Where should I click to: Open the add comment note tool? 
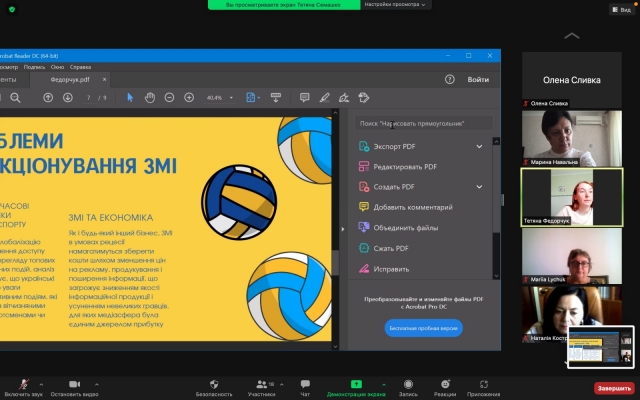(x=303, y=97)
